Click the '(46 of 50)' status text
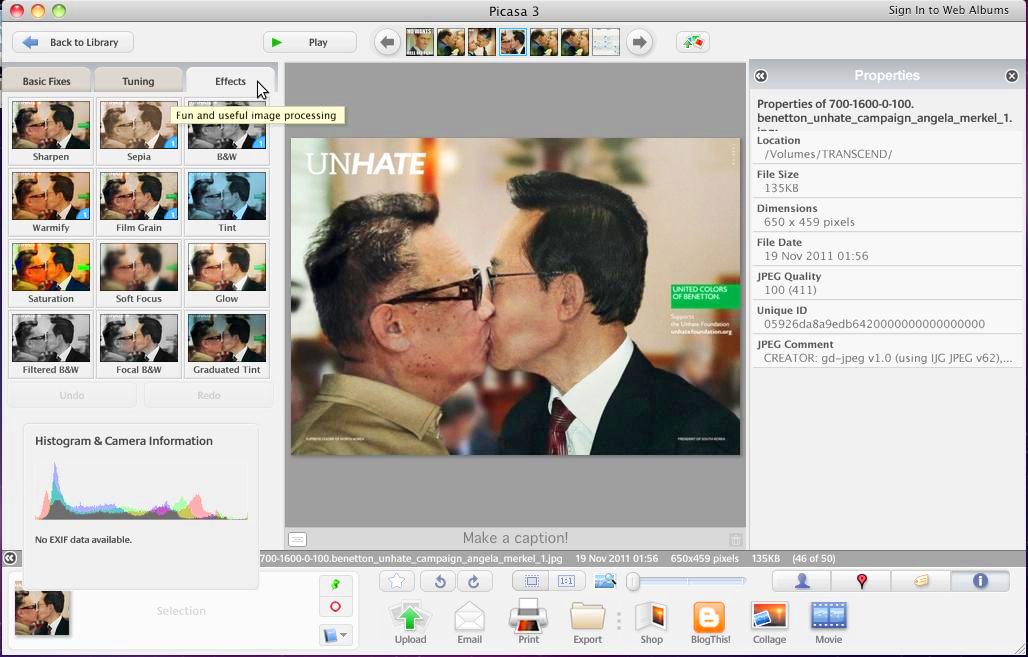The height and width of the screenshot is (657, 1028). click(814, 559)
